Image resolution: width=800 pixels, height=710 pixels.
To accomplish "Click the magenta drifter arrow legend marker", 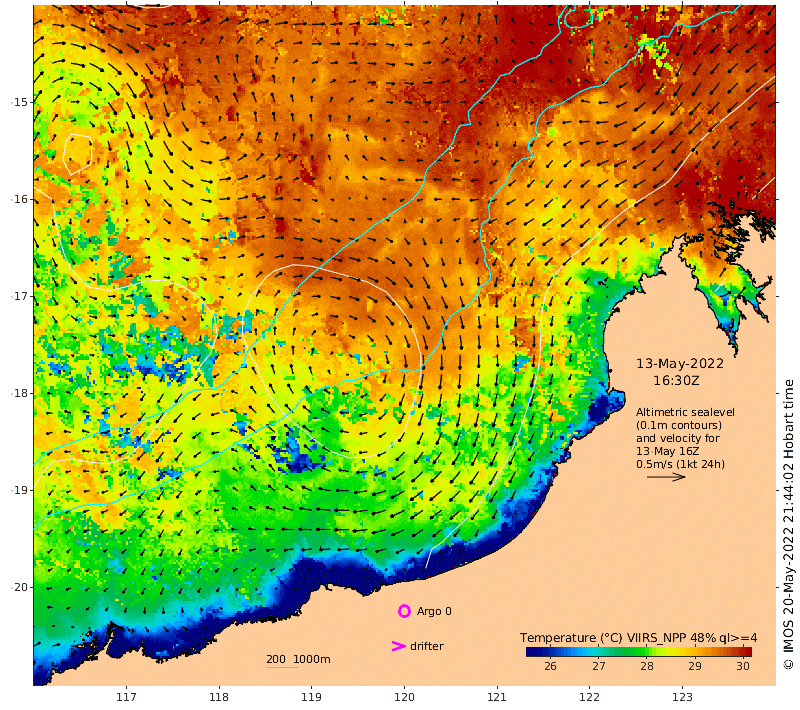I will click(398, 646).
